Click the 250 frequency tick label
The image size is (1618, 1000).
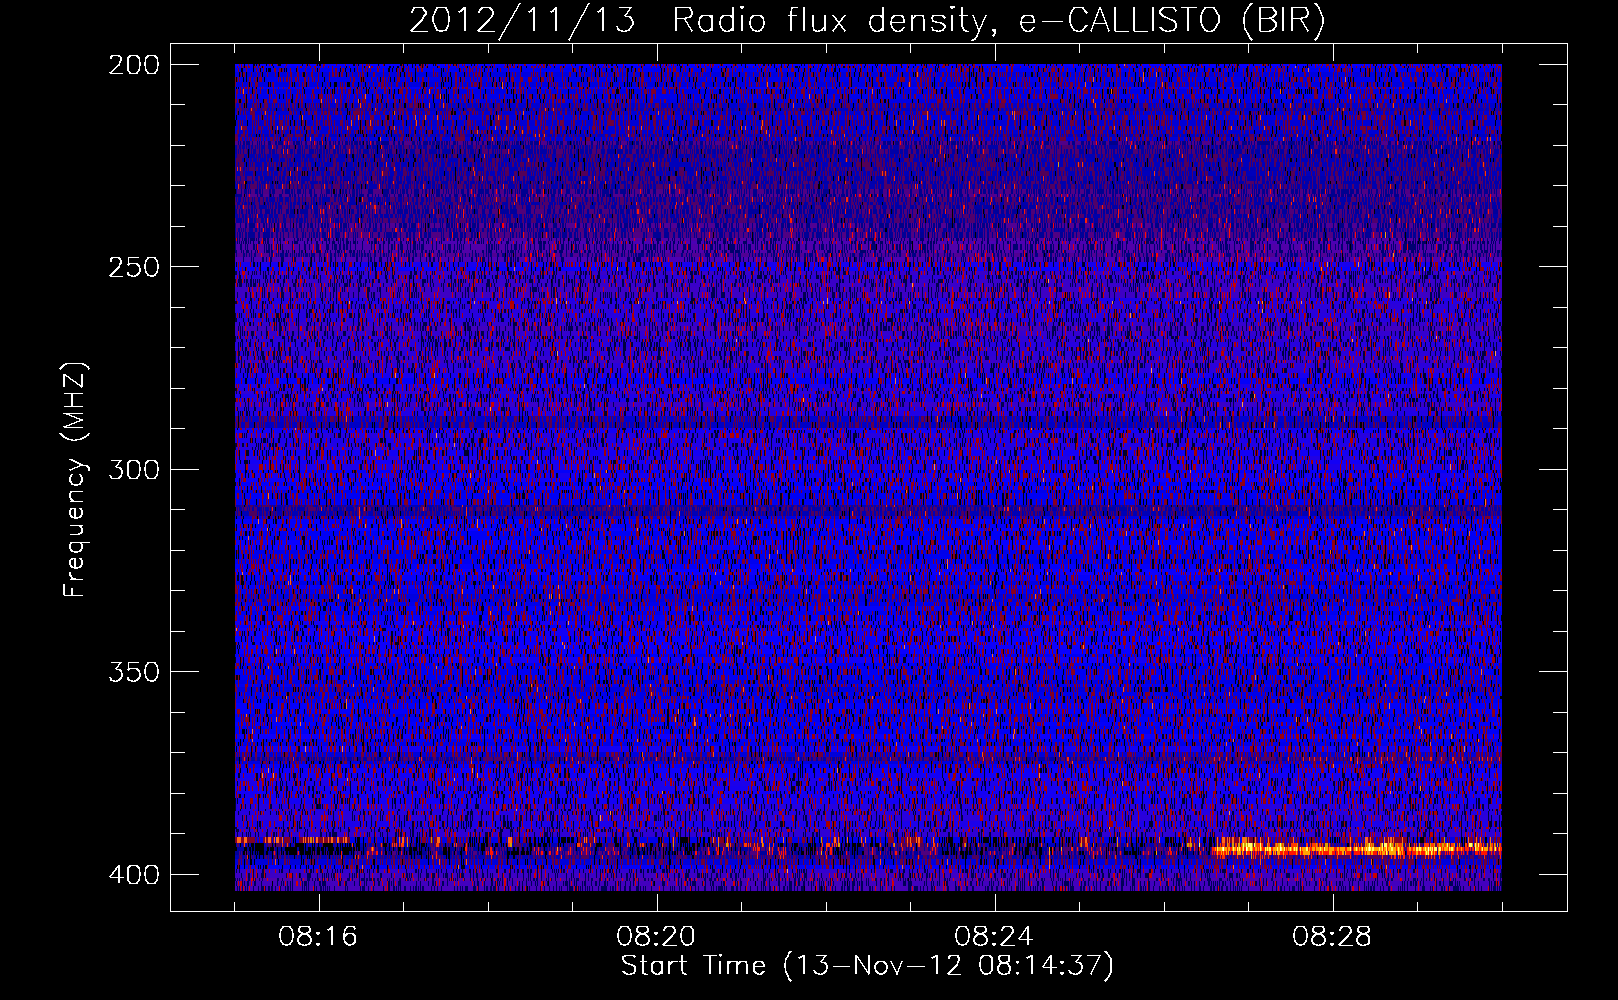point(133,267)
